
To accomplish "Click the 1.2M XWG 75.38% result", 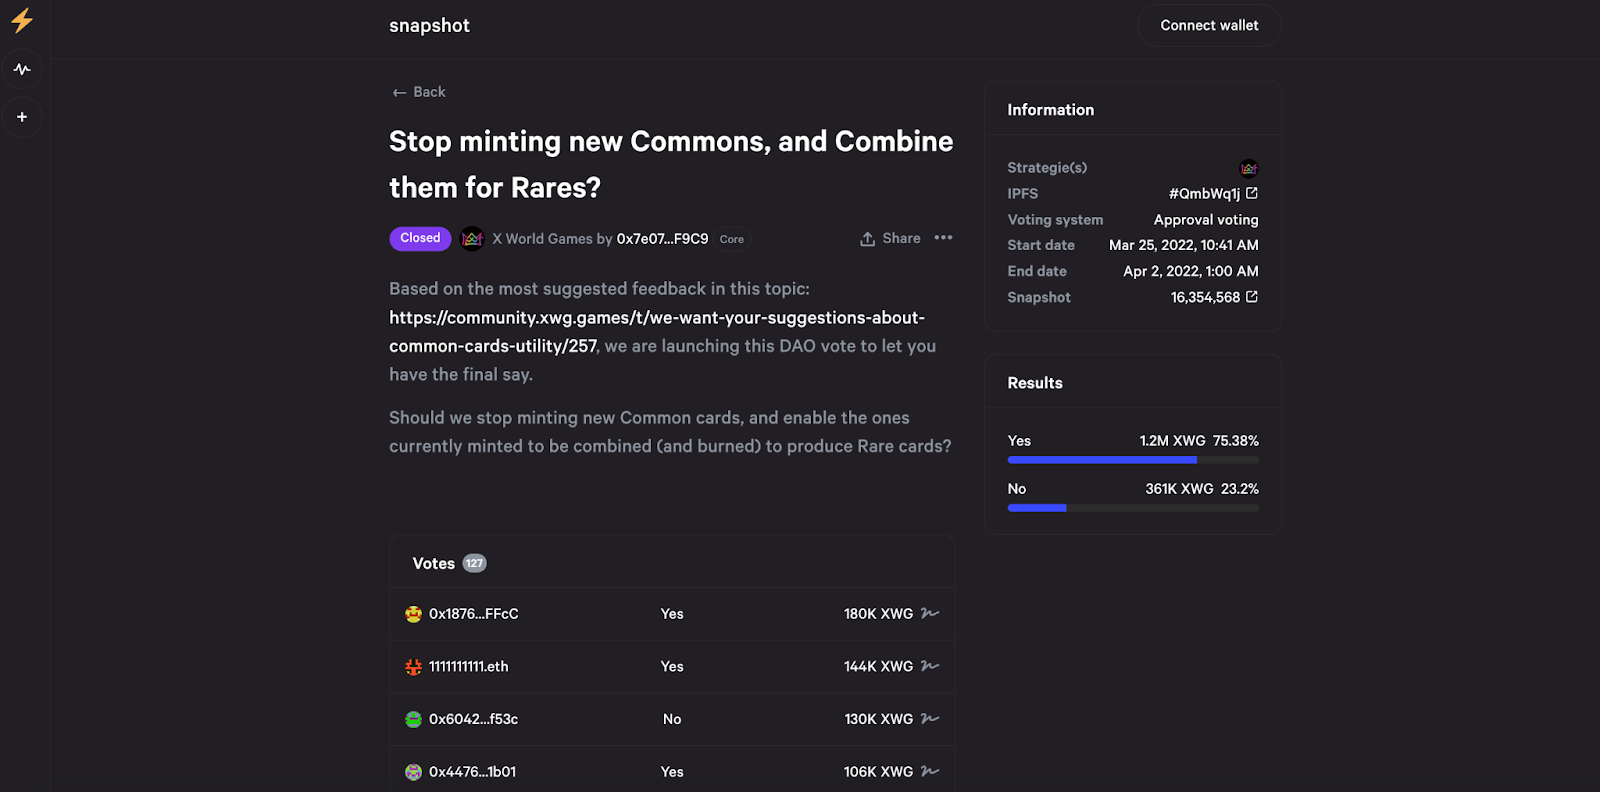I will click(1199, 441).
